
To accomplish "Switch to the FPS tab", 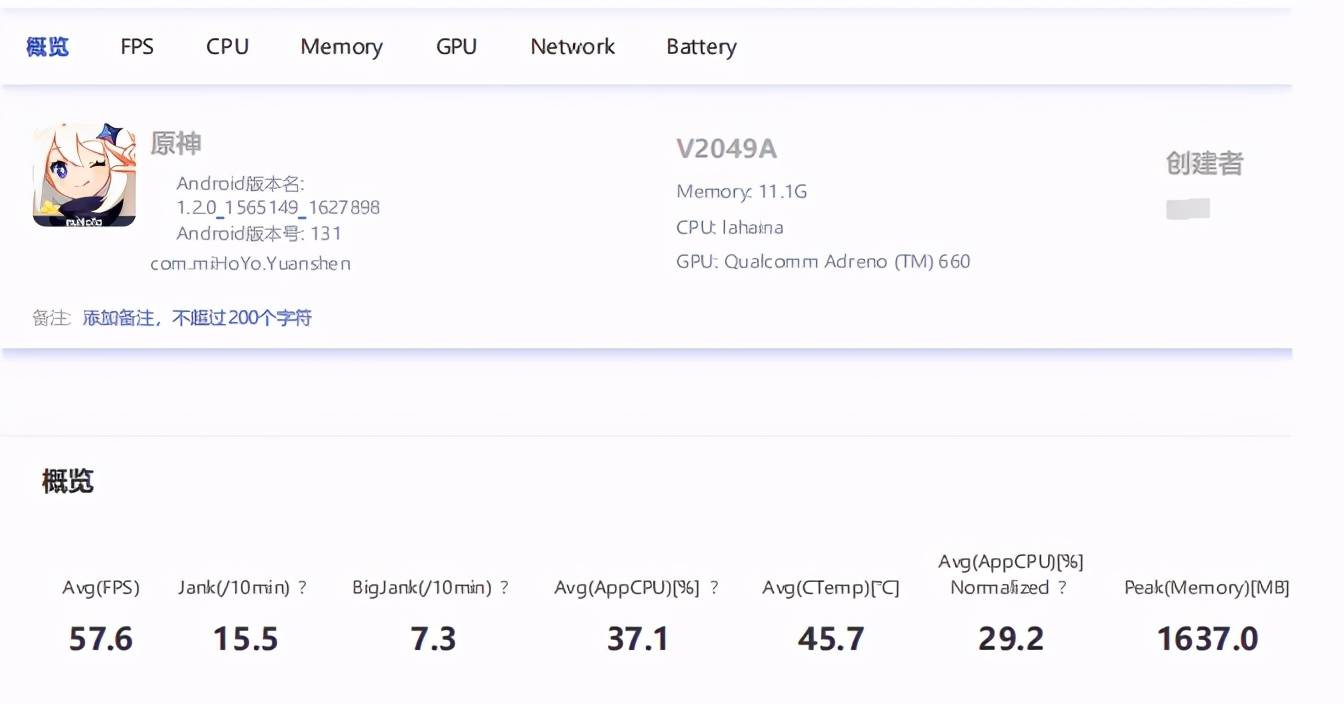I will (x=137, y=46).
